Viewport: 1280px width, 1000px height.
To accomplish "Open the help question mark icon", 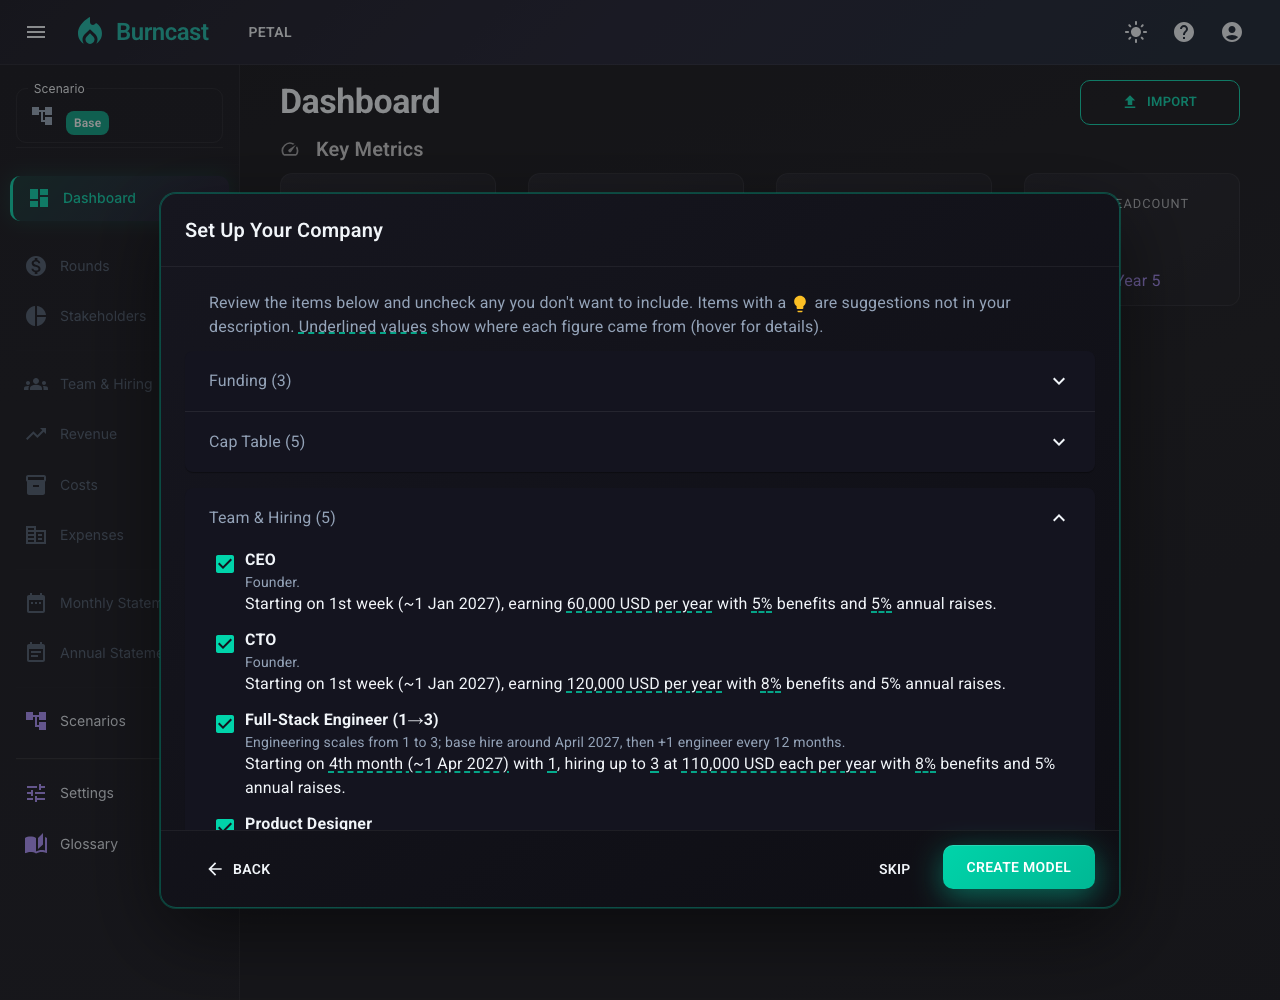I will pyautogui.click(x=1184, y=32).
